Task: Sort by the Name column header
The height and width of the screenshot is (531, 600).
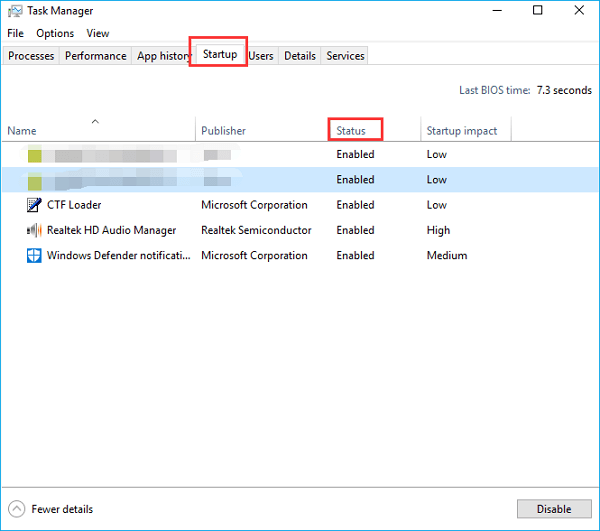Action: (22, 131)
